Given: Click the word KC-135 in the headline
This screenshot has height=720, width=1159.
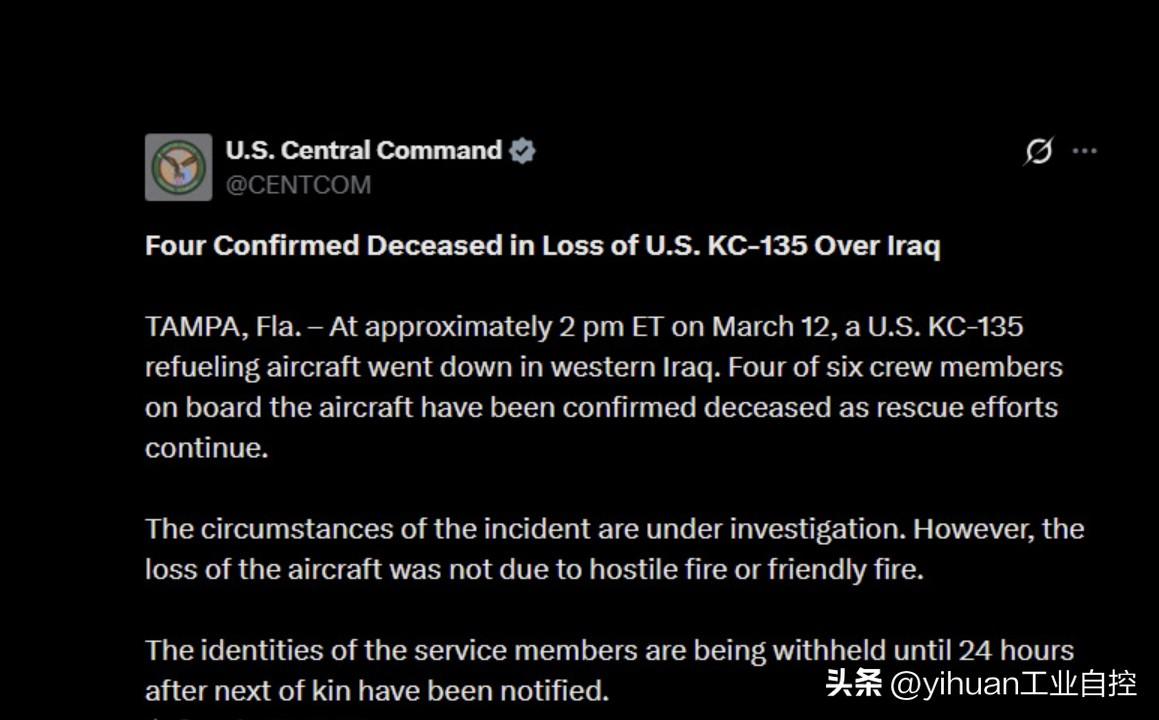Looking at the screenshot, I should (757, 245).
